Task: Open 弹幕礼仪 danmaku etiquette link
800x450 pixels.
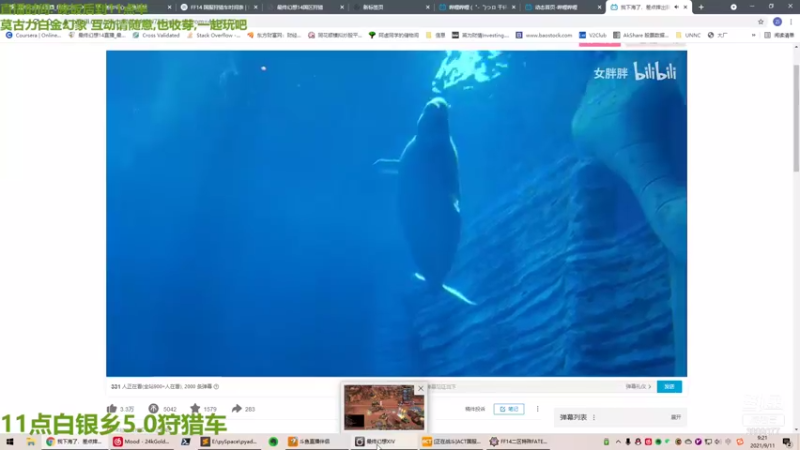Action: click(x=638, y=387)
